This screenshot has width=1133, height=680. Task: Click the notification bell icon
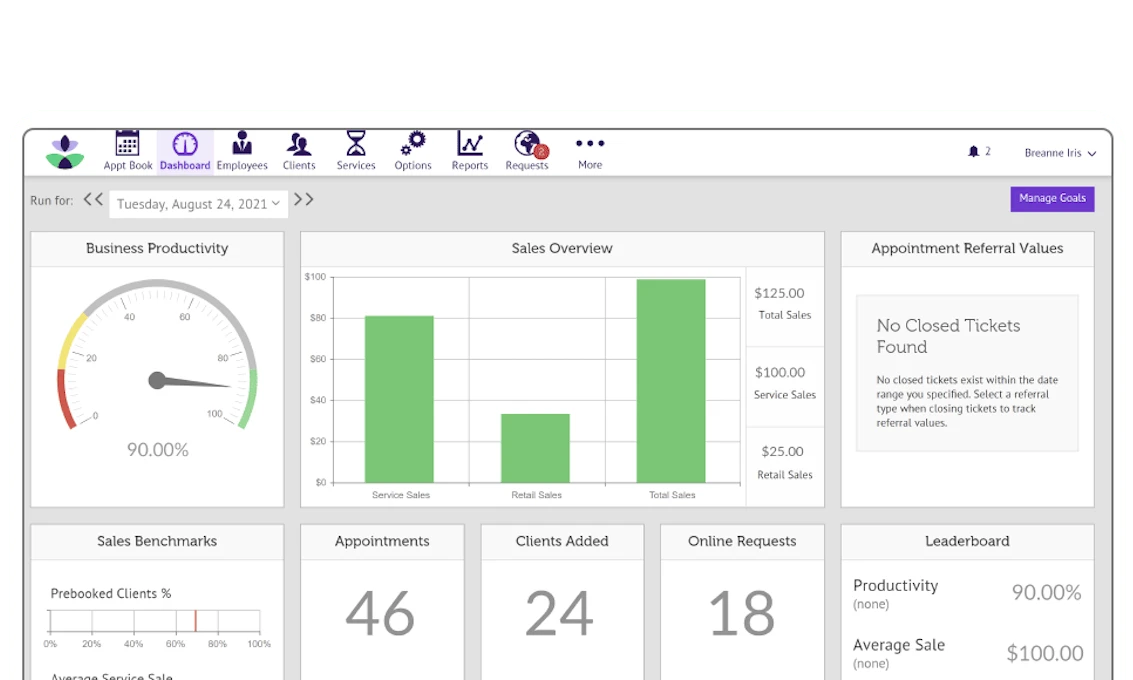(x=973, y=152)
